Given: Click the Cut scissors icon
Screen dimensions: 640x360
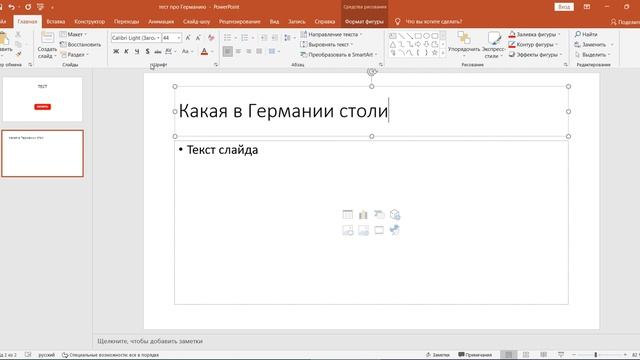Looking at the screenshot, I should tap(18, 34).
